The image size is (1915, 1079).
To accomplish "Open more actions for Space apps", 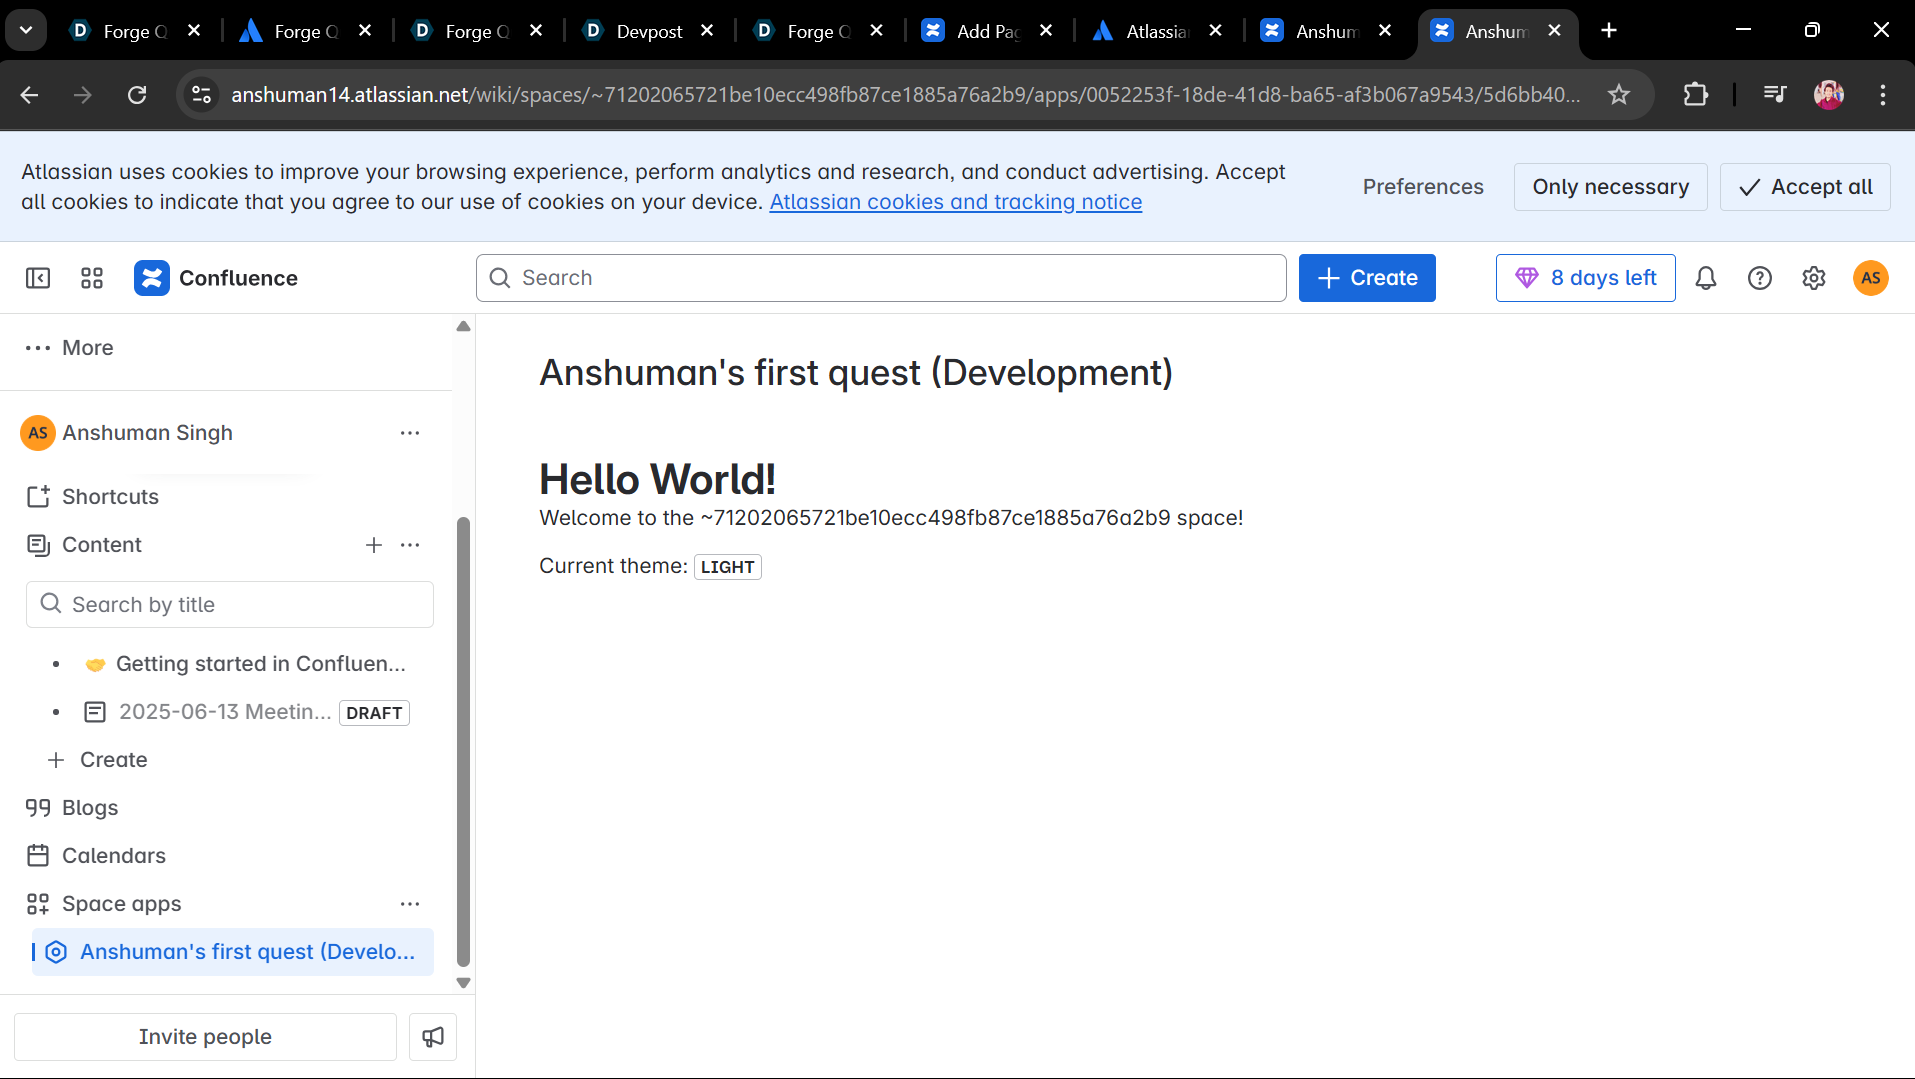I will [410, 904].
